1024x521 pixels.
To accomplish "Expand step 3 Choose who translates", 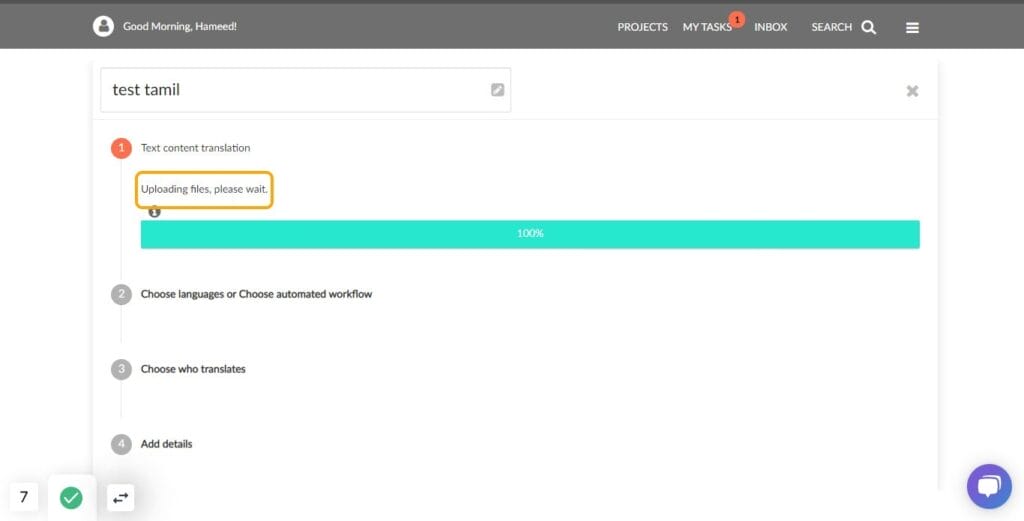I will 193,369.
